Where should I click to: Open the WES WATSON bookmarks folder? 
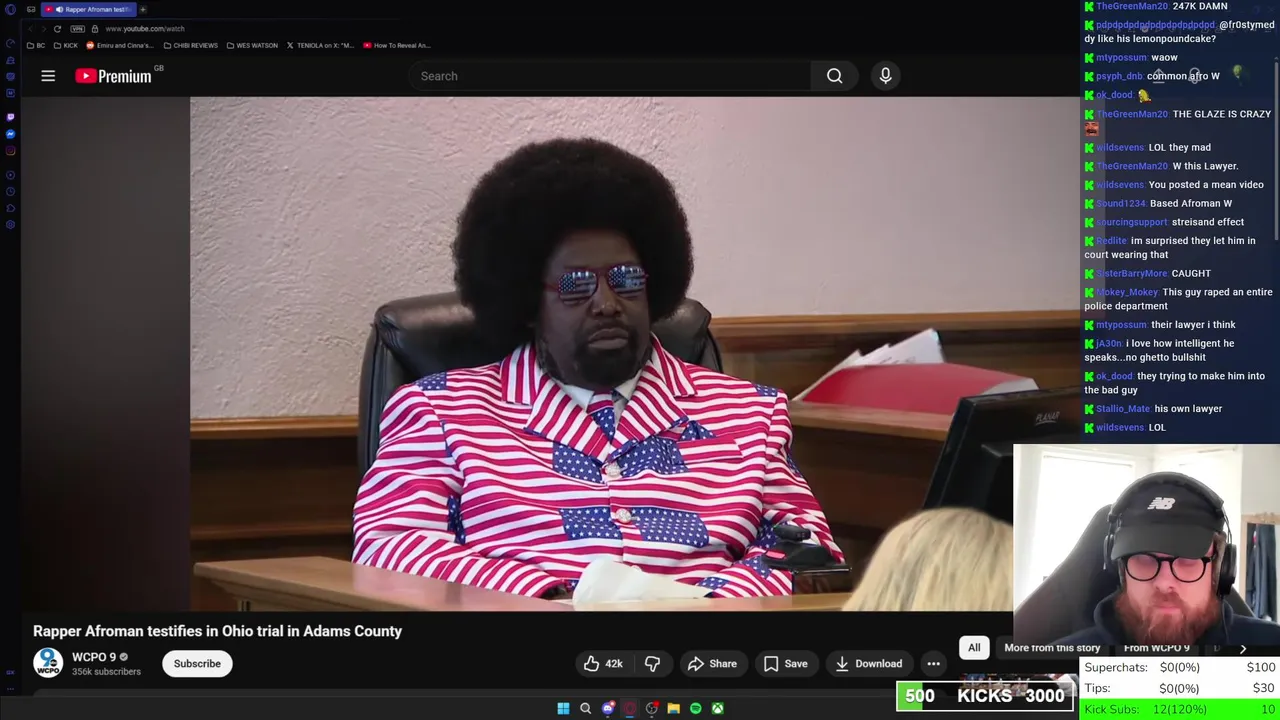pos(252,45)
